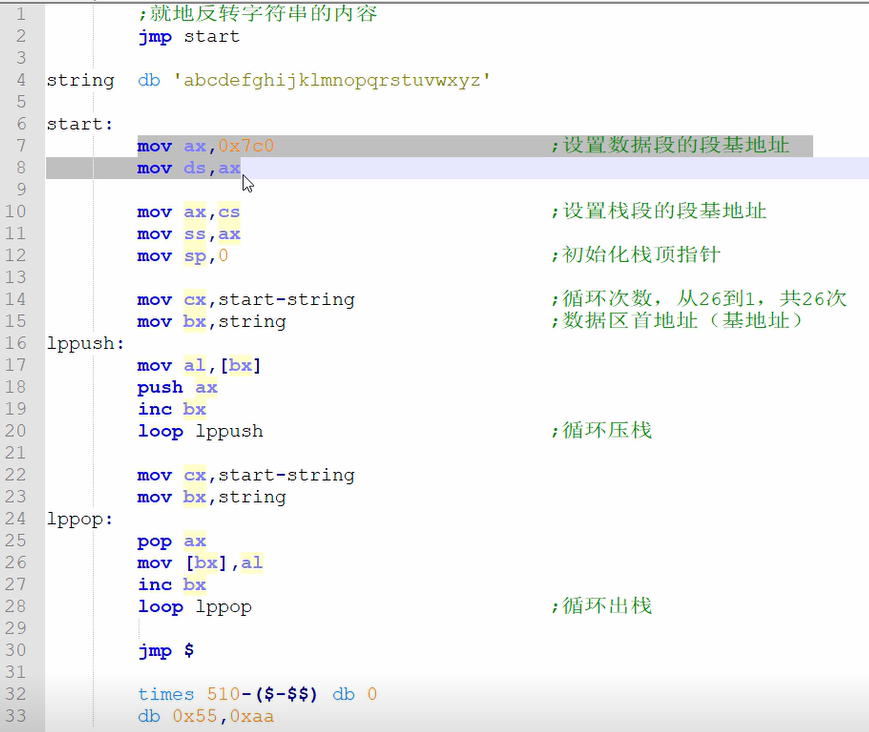869x732 pixels.
Task: Click line number 16 in the gutter
Action: point(16,343)
